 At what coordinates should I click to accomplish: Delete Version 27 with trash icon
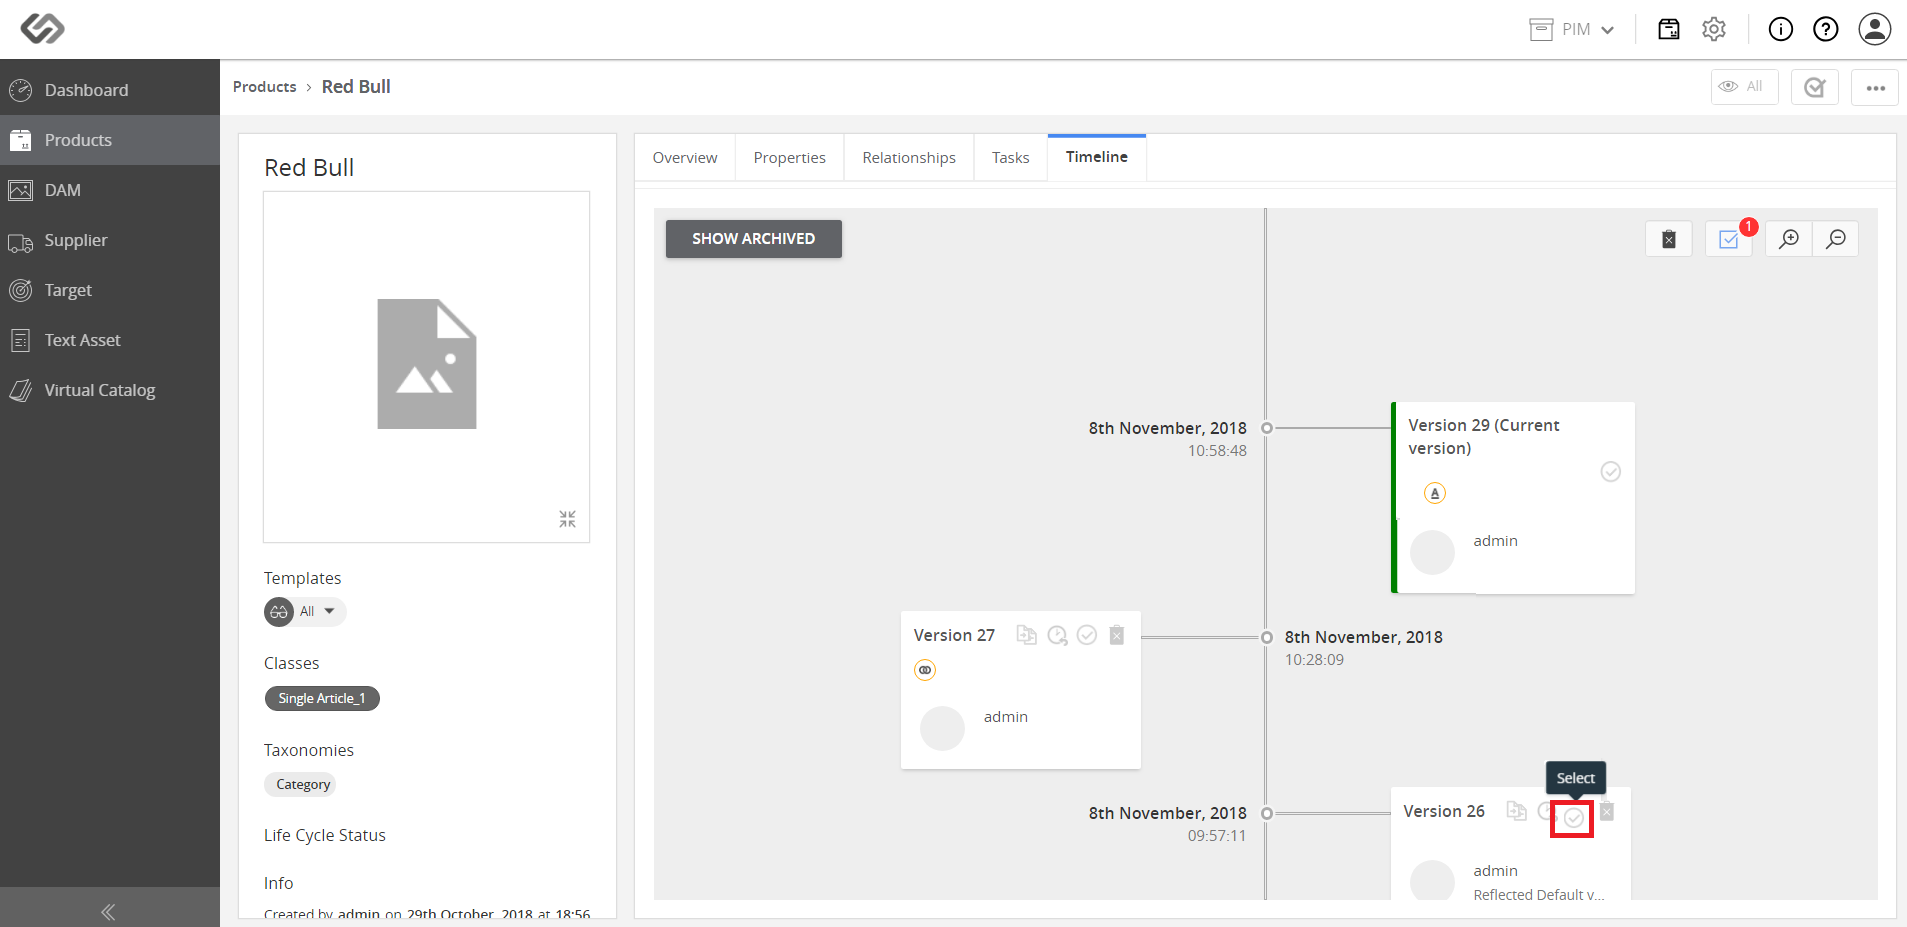[x=1117, y=635]
